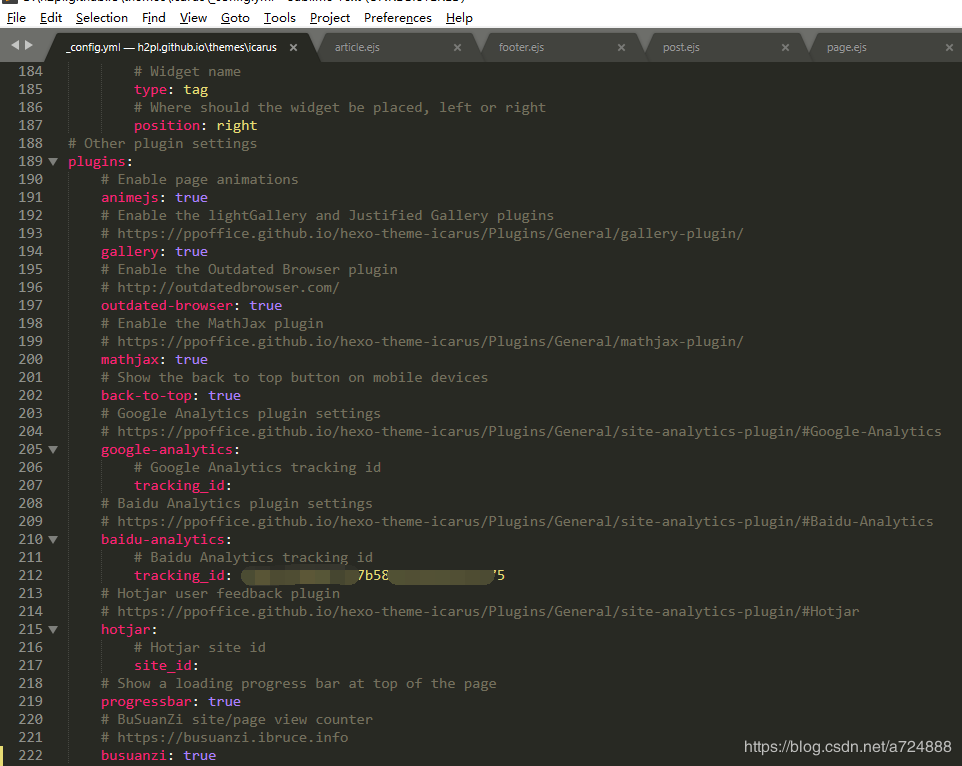Viewport: 962px width, 766px height.
Task: Close the page.ejs tab
Action: click(949, 47)
